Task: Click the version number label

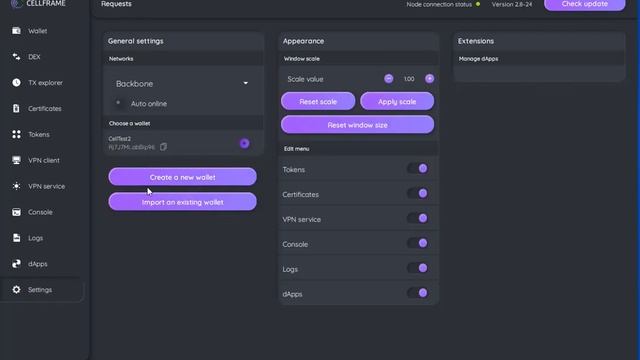Action: tap(512, 4)
